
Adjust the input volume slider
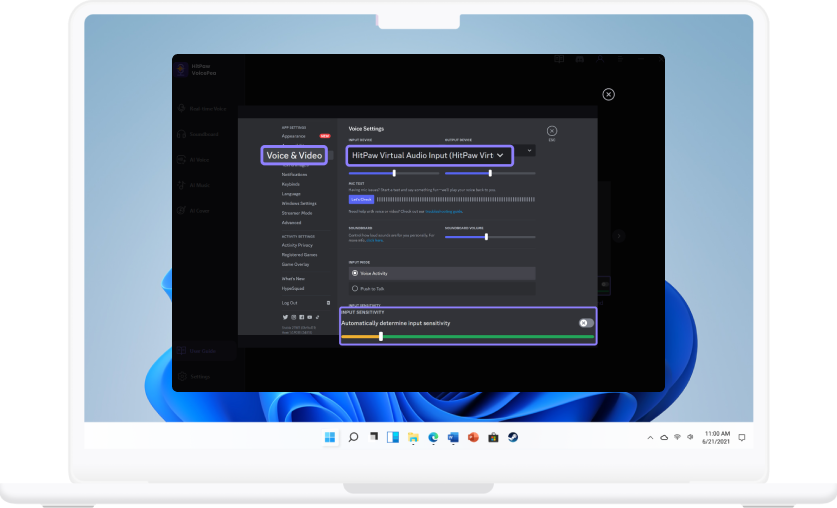[394, 173]
